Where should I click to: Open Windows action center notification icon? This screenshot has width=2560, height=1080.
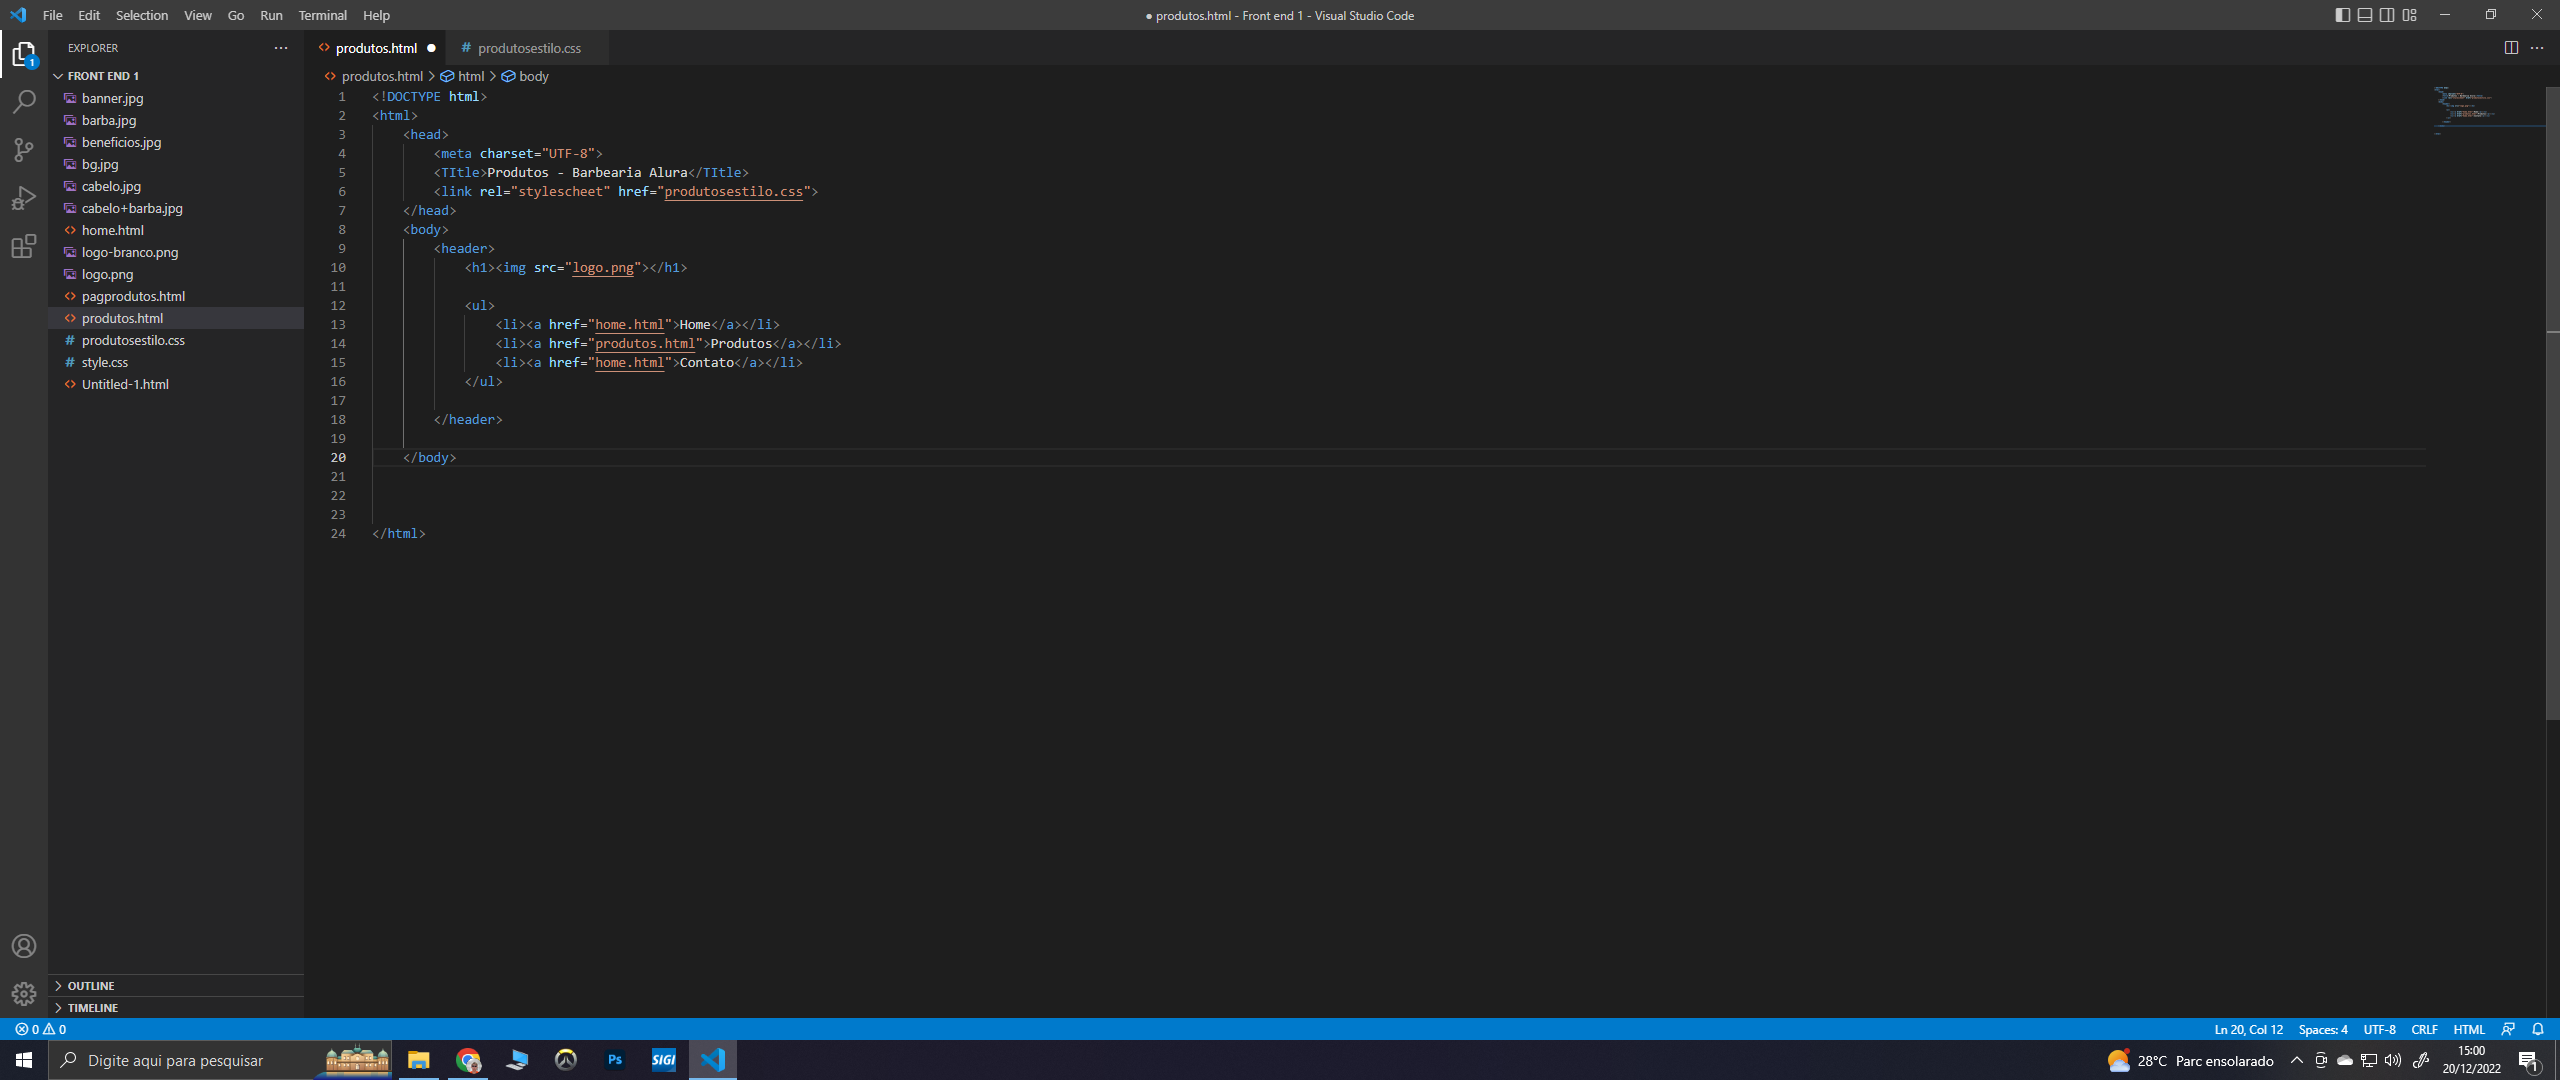coord(2529,1060)
